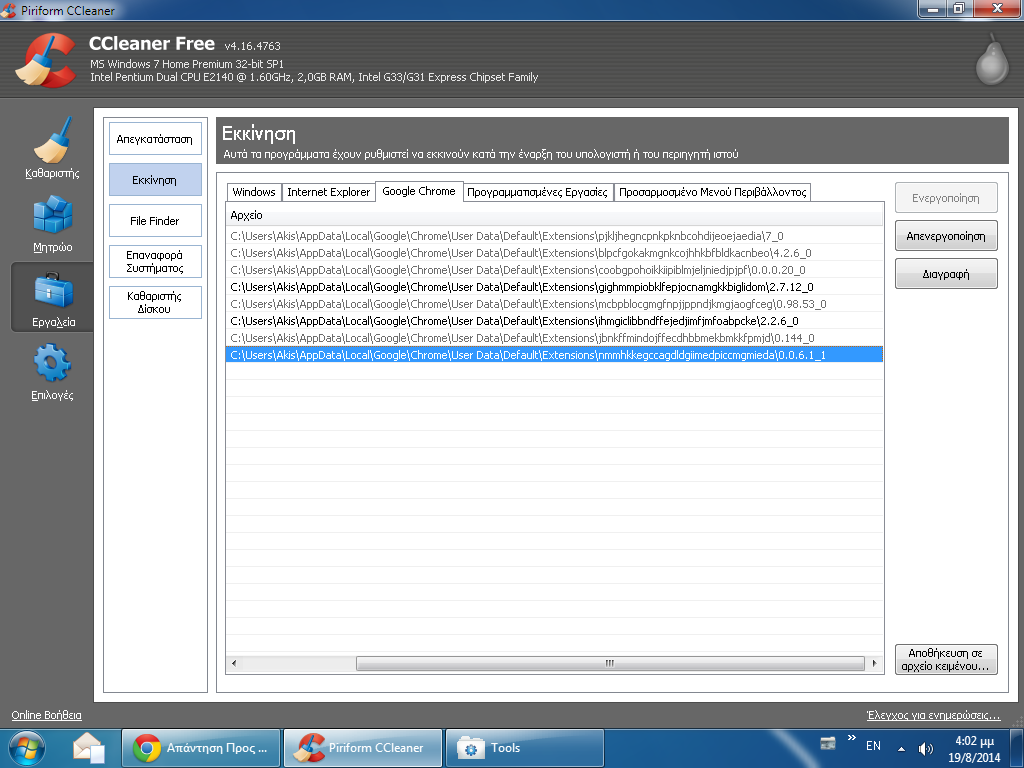1024x768 pixels.
Task: Show hidden tray icons arrow
Action: (901, 749)
